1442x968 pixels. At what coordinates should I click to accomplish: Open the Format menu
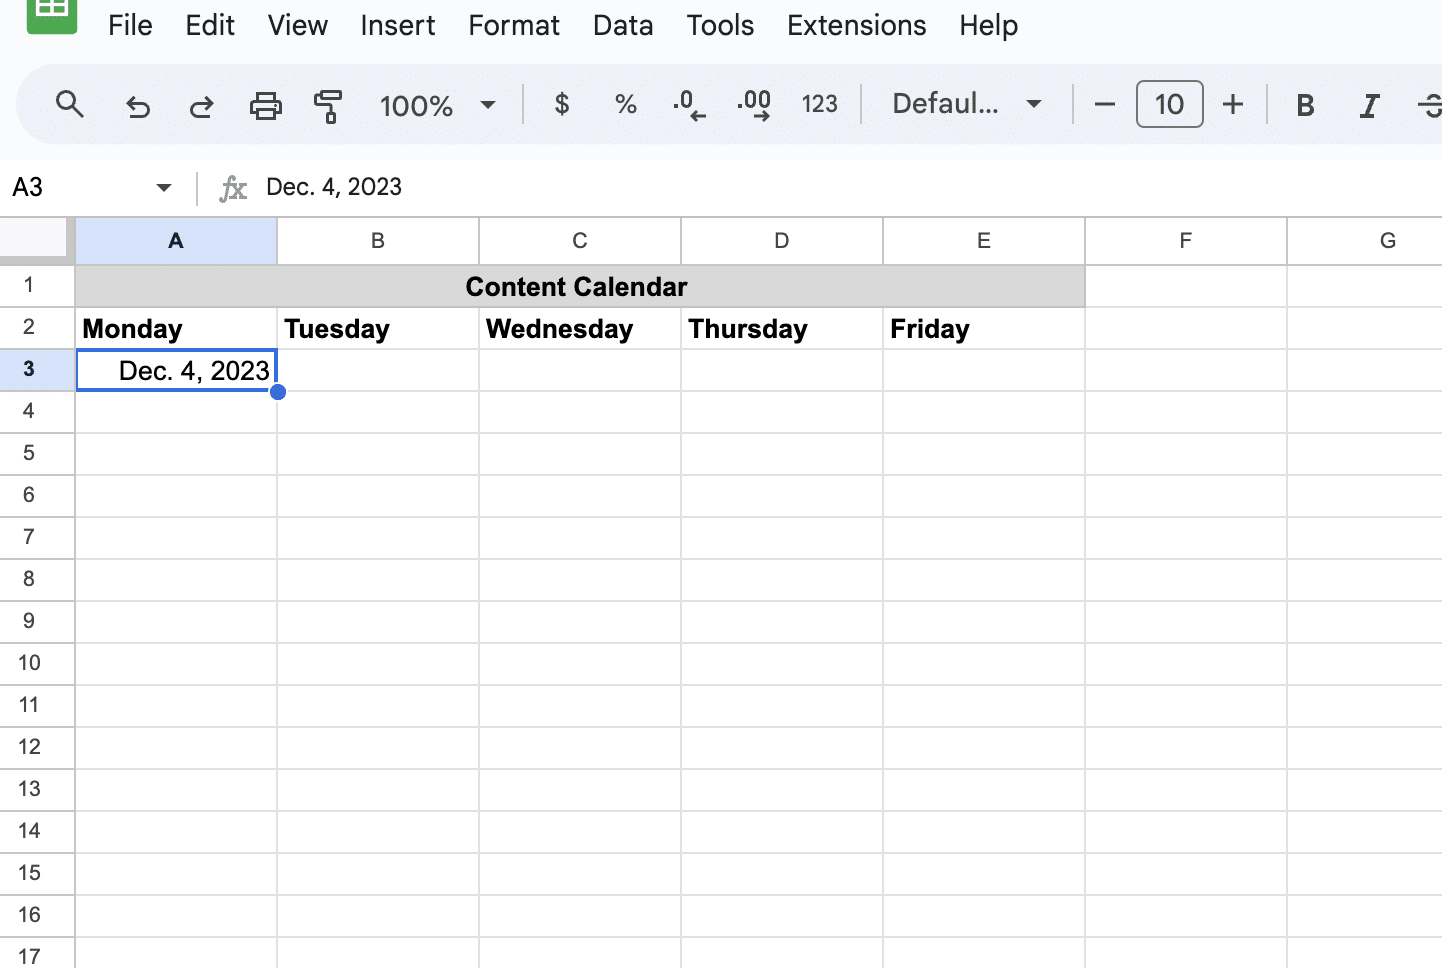click(x=514, y=25)
